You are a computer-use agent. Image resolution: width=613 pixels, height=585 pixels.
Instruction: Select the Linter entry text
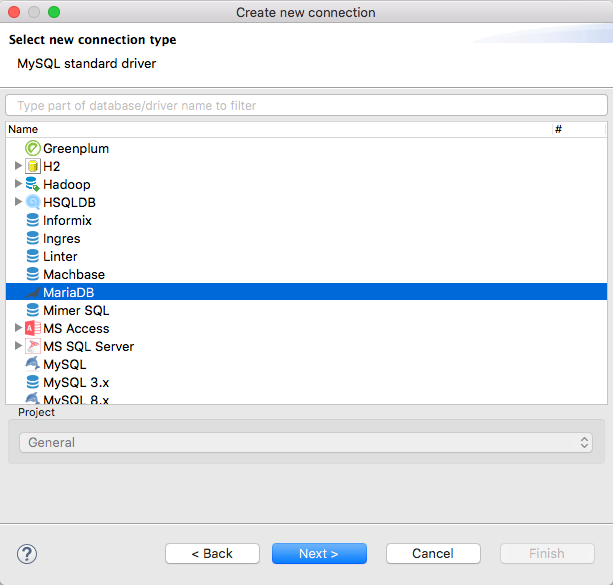click(60, 257)
